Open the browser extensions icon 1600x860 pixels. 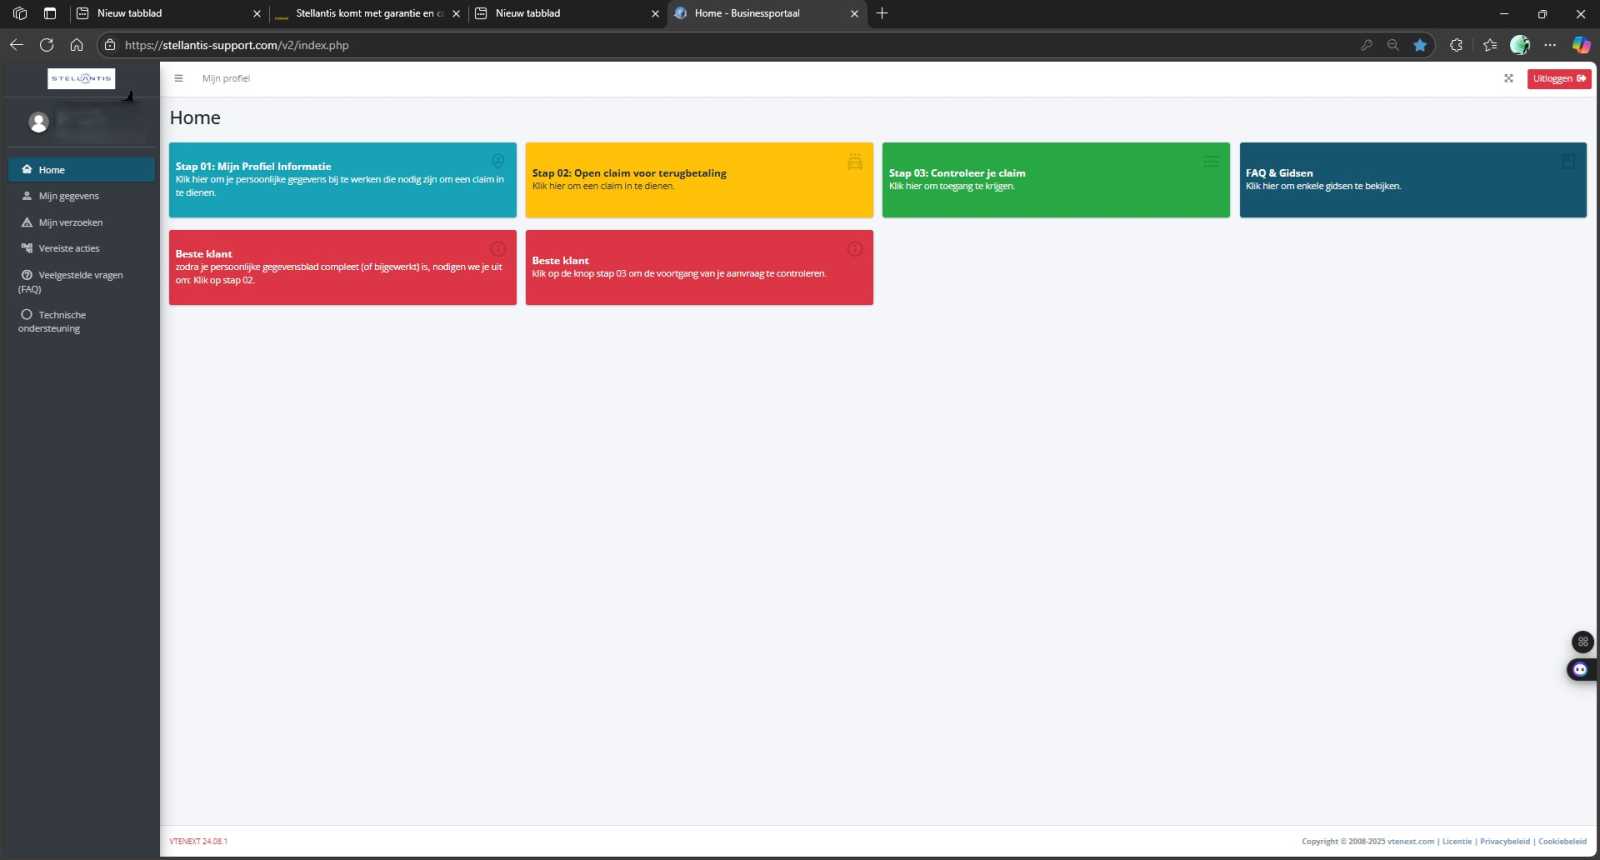tap(1456, 45)
